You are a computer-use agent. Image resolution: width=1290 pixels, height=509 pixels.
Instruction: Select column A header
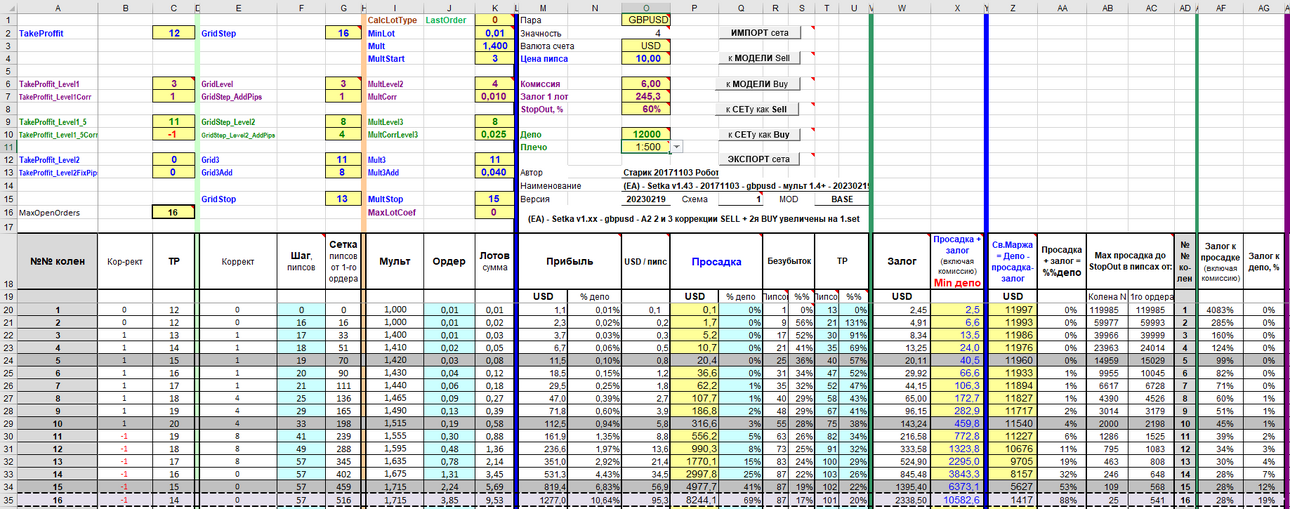[x=55, y=7]
